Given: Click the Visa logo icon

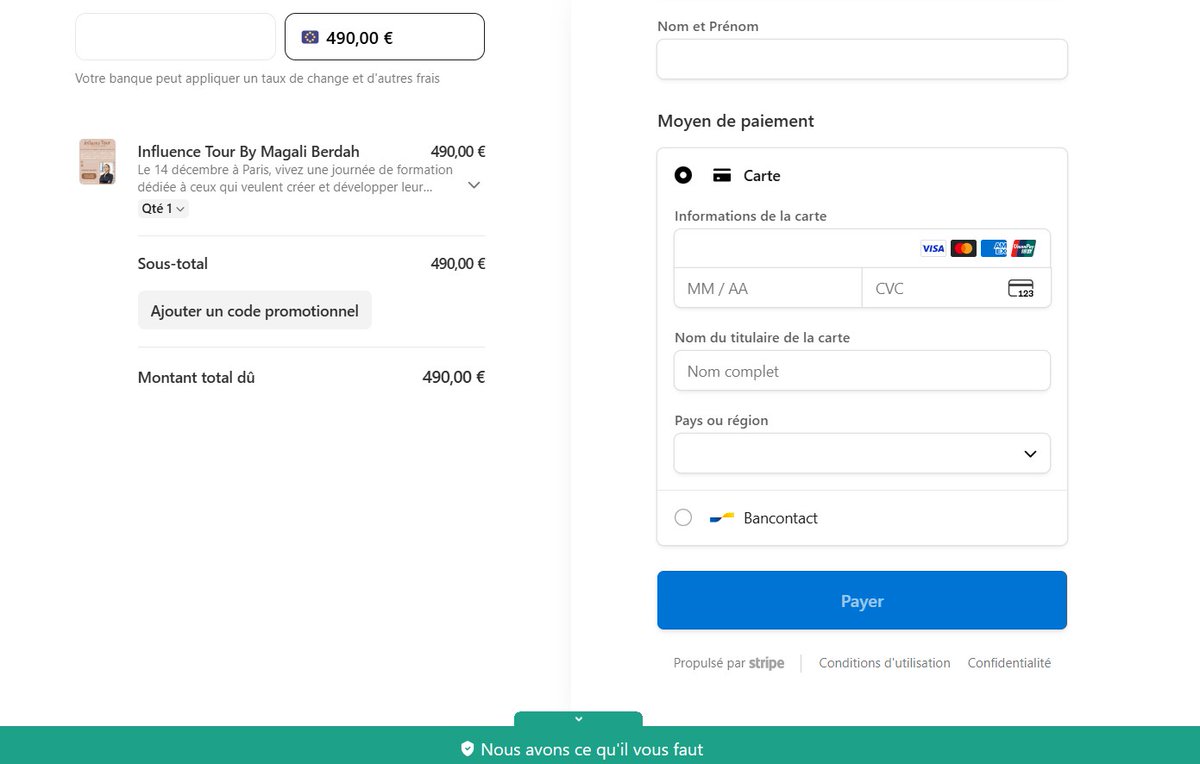Looking at the screenshot, I should click(933, 248).
